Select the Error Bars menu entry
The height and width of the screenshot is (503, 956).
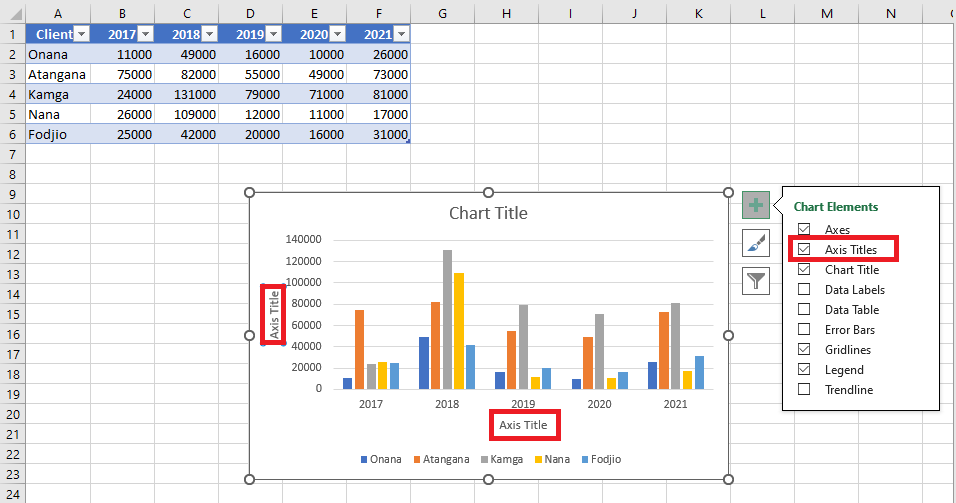(849, 330)
